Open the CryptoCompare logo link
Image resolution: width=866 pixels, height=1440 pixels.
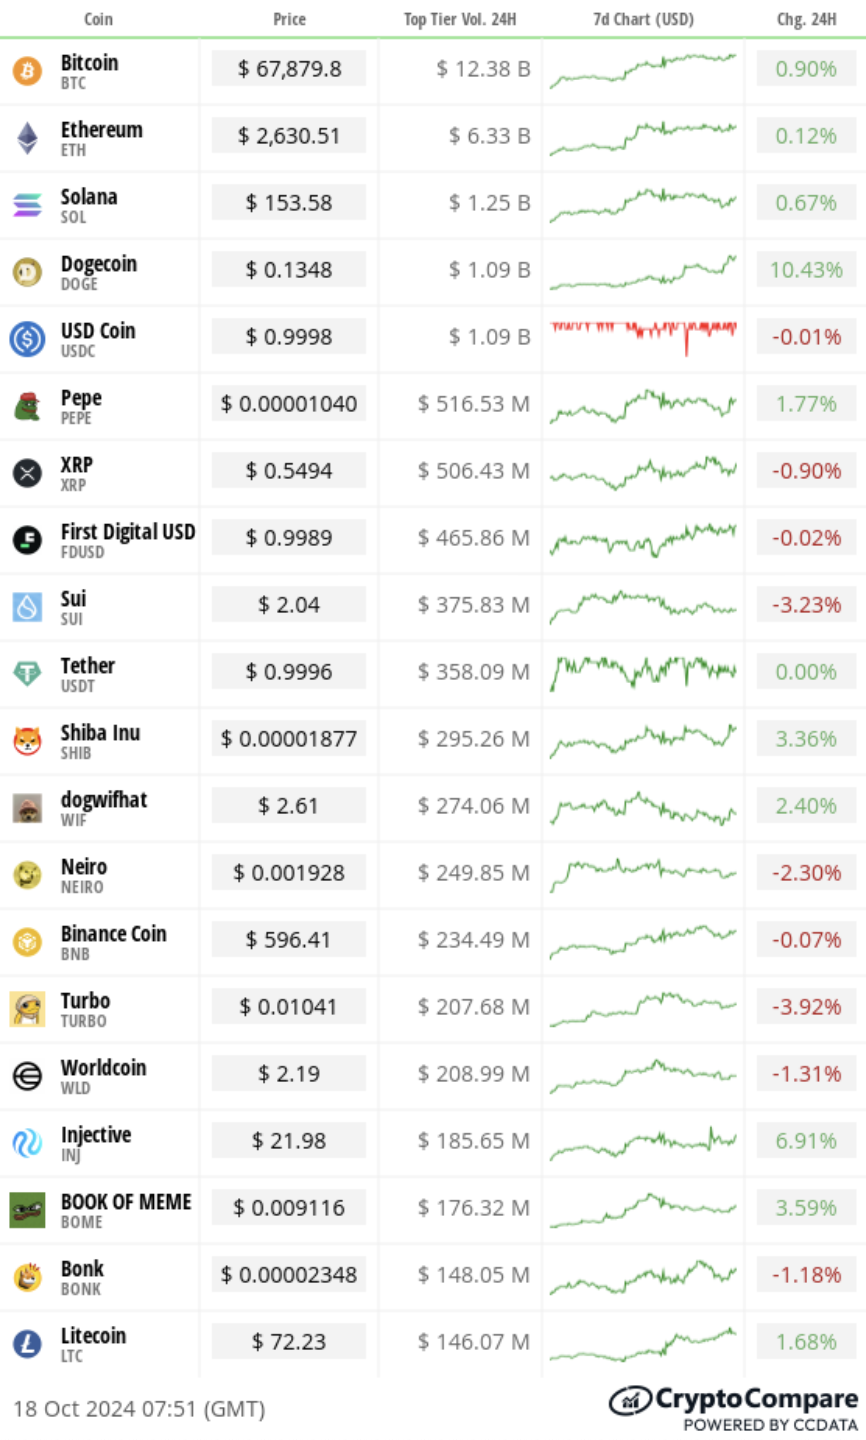coord(733,1408)
